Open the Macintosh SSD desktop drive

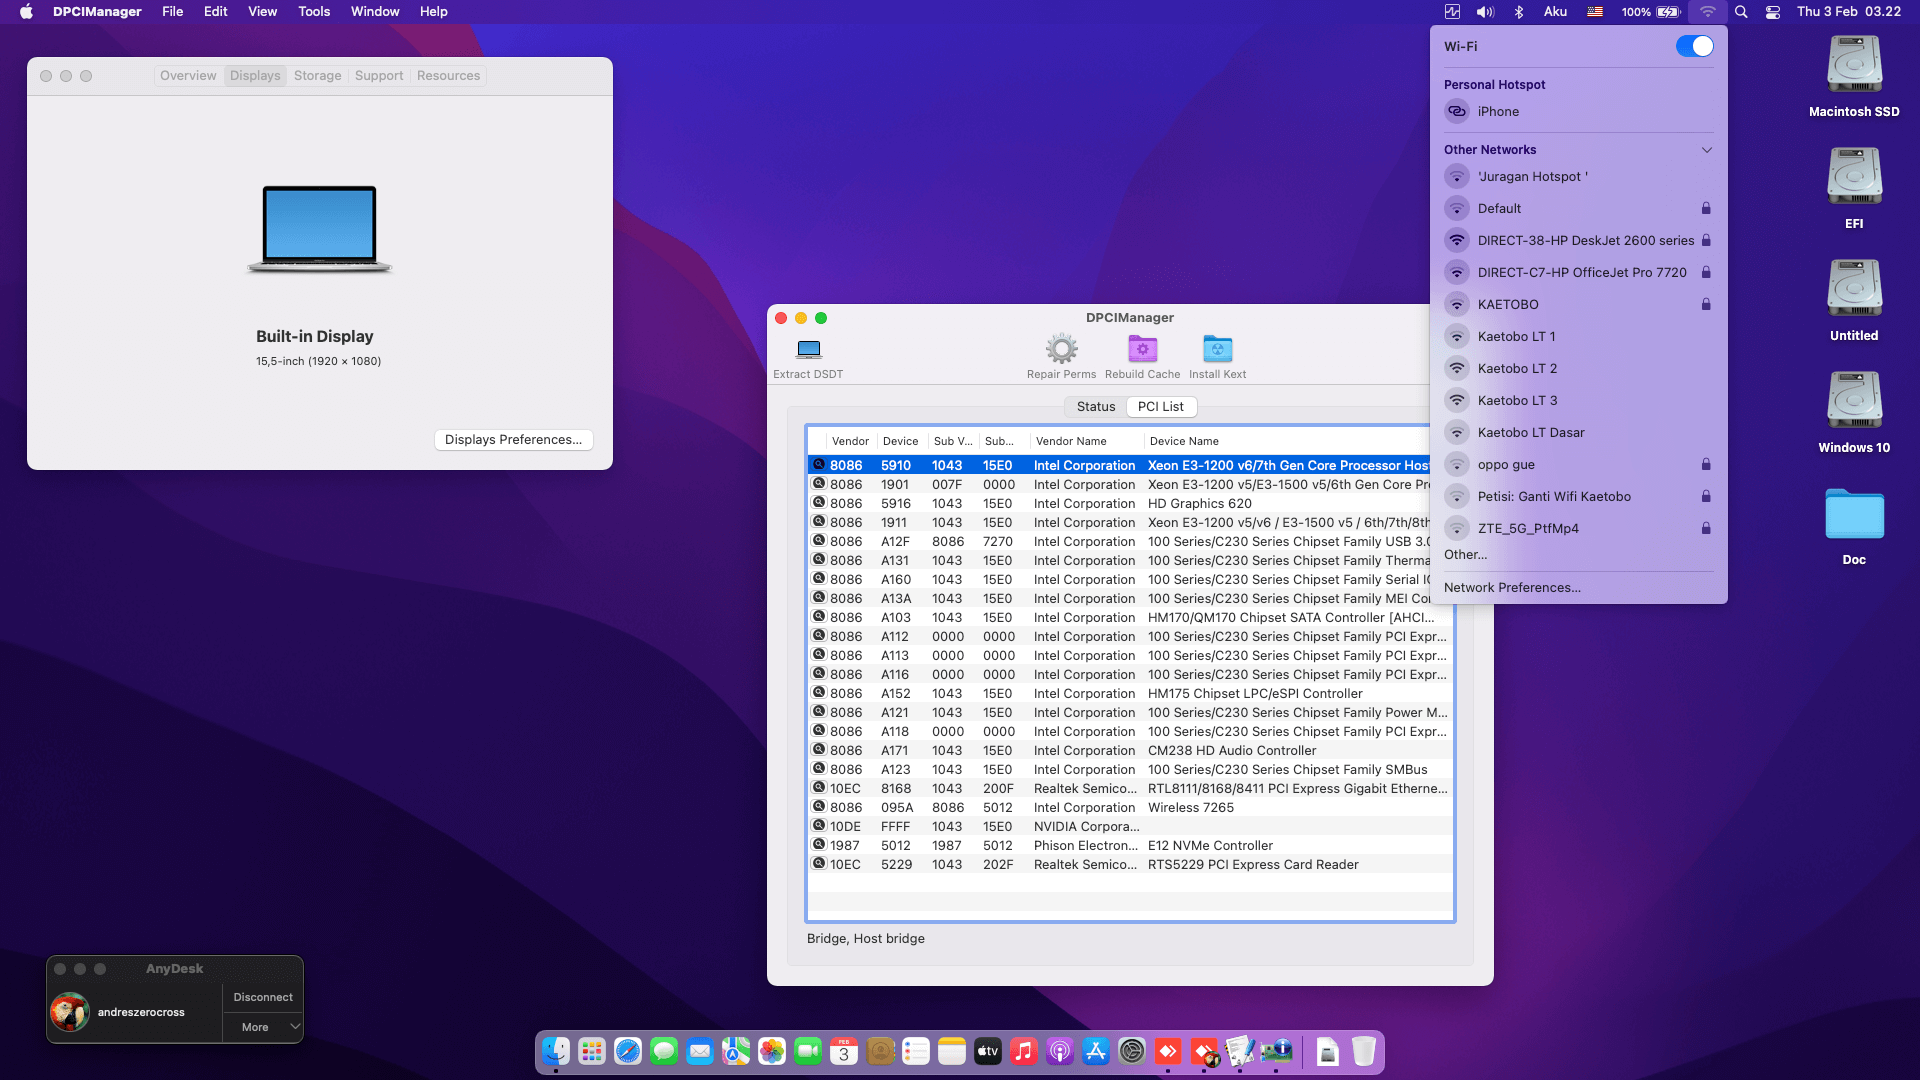pyautogui.click(x=1854, y=66)
